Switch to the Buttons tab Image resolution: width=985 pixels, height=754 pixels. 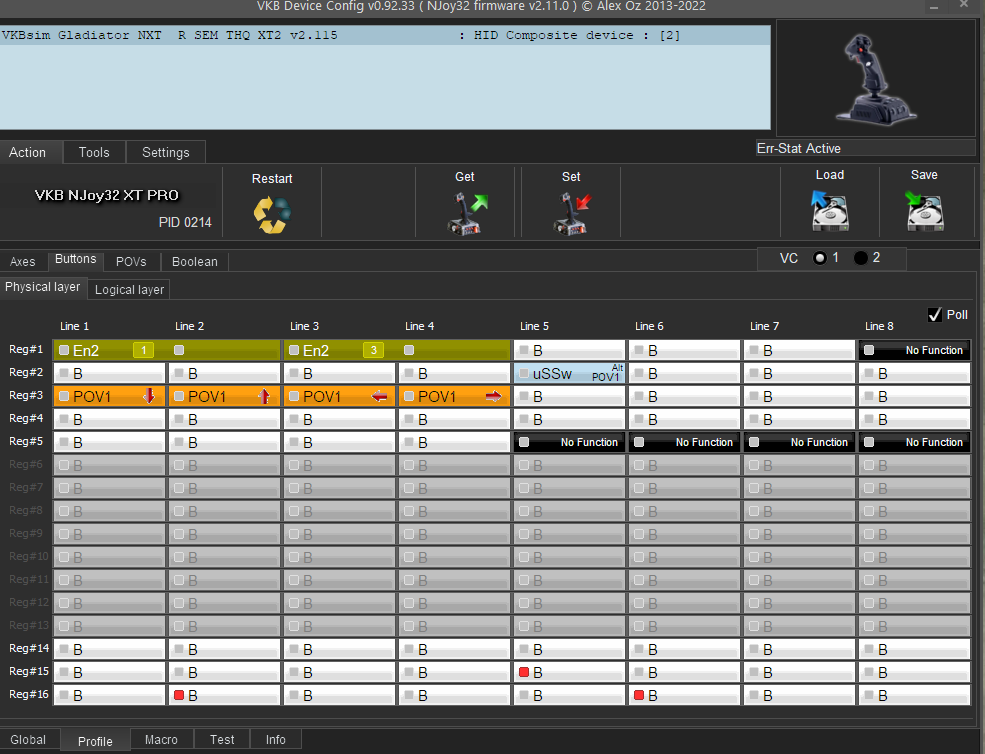click(75, 260)
